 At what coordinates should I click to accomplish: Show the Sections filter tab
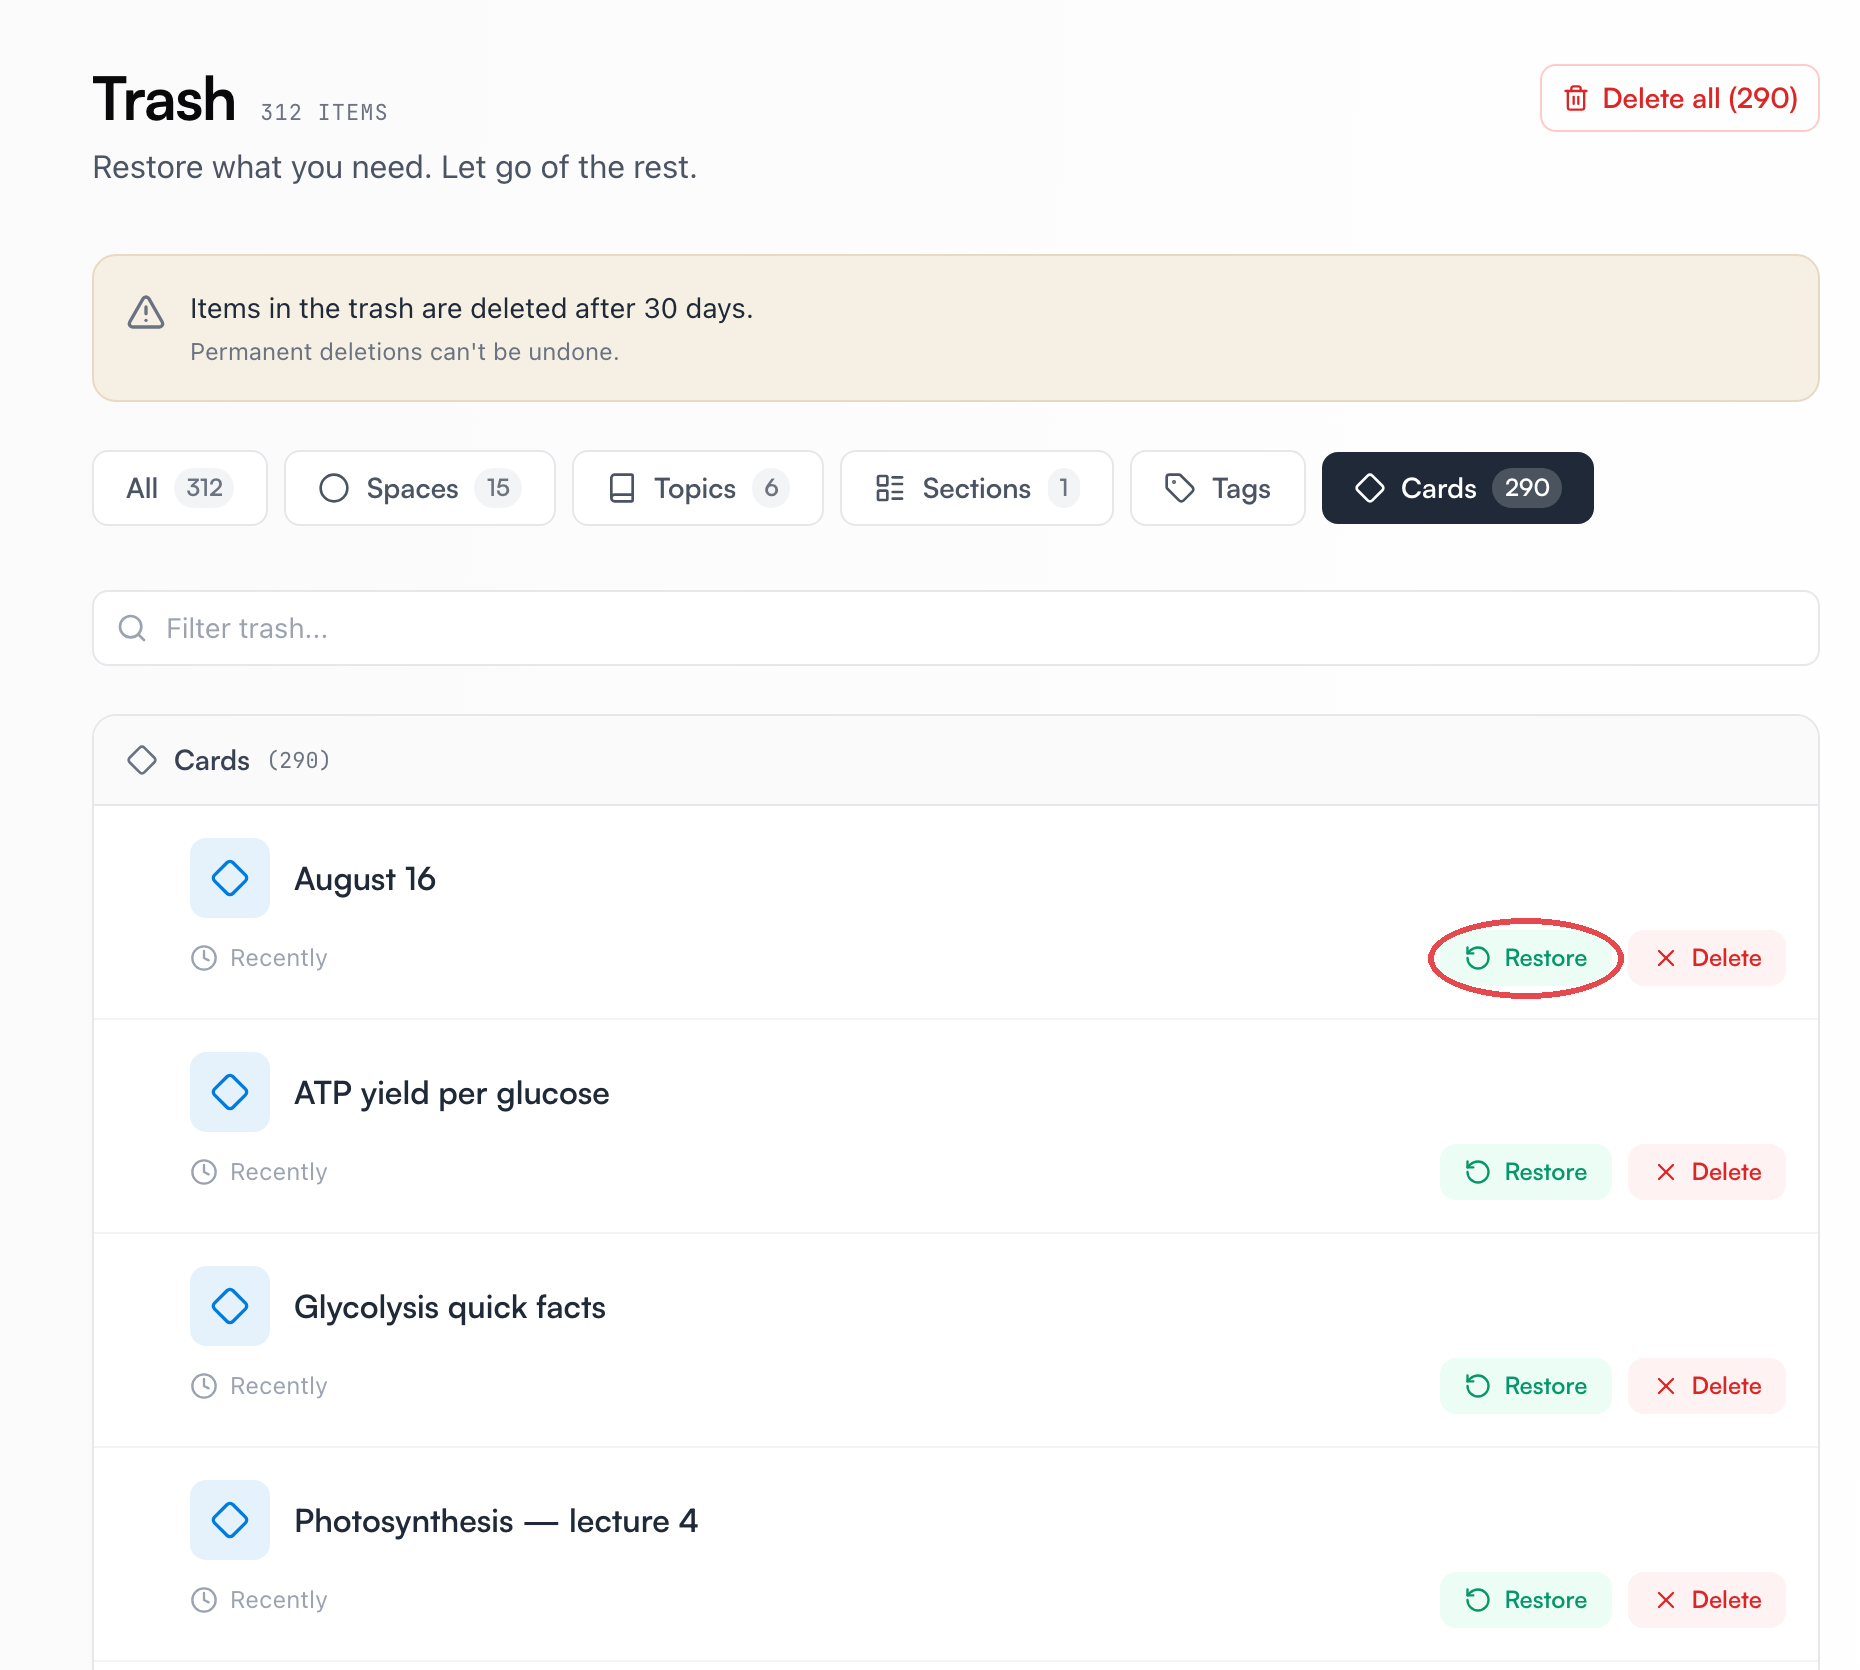coord(977,488)
